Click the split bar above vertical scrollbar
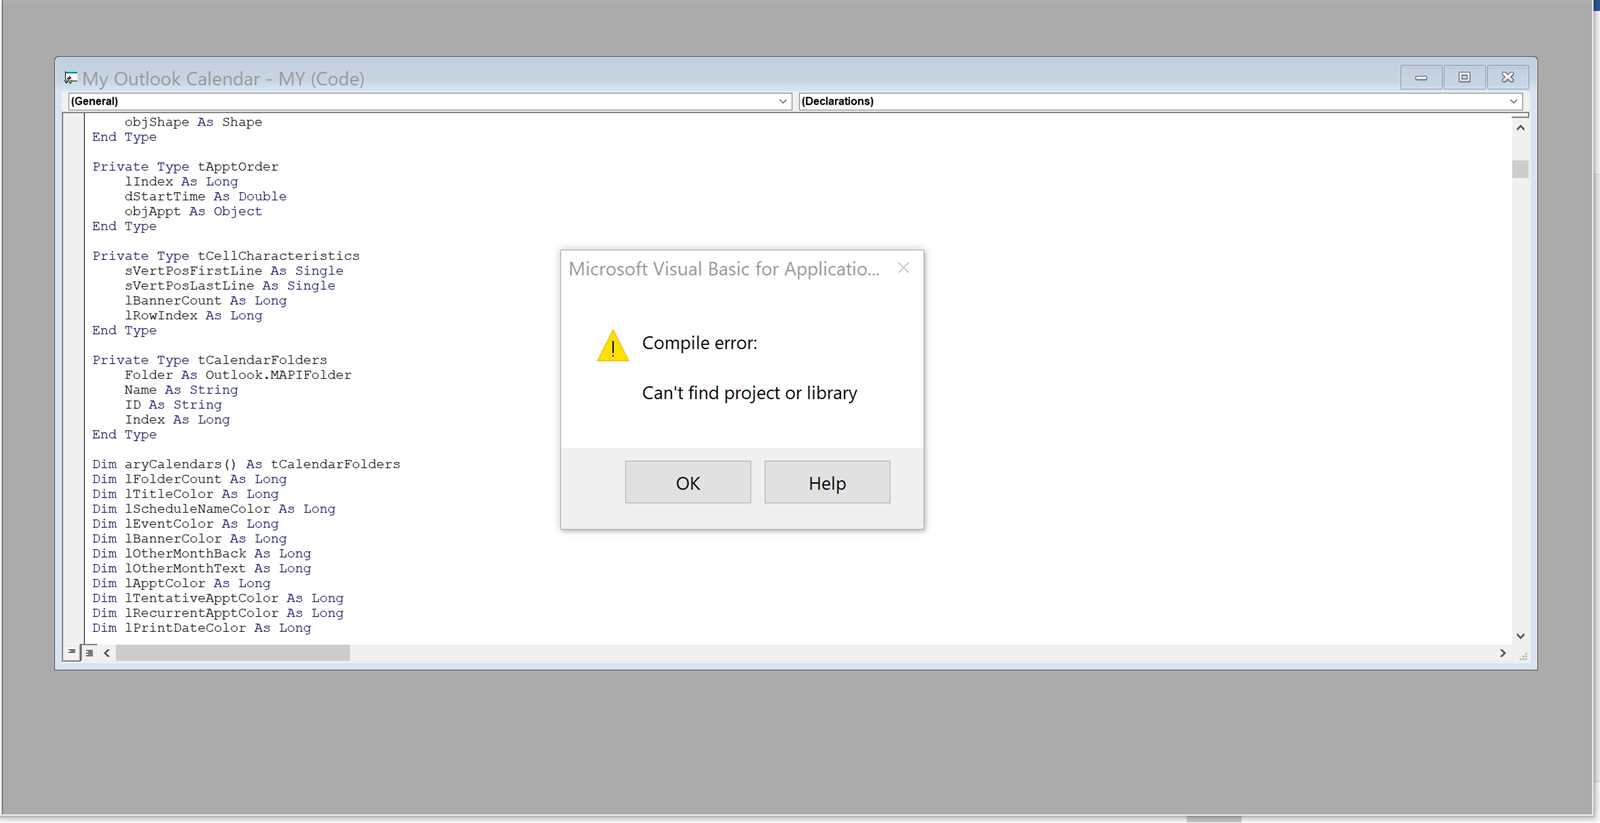1600x823 pixels. tap(1520, 115)
